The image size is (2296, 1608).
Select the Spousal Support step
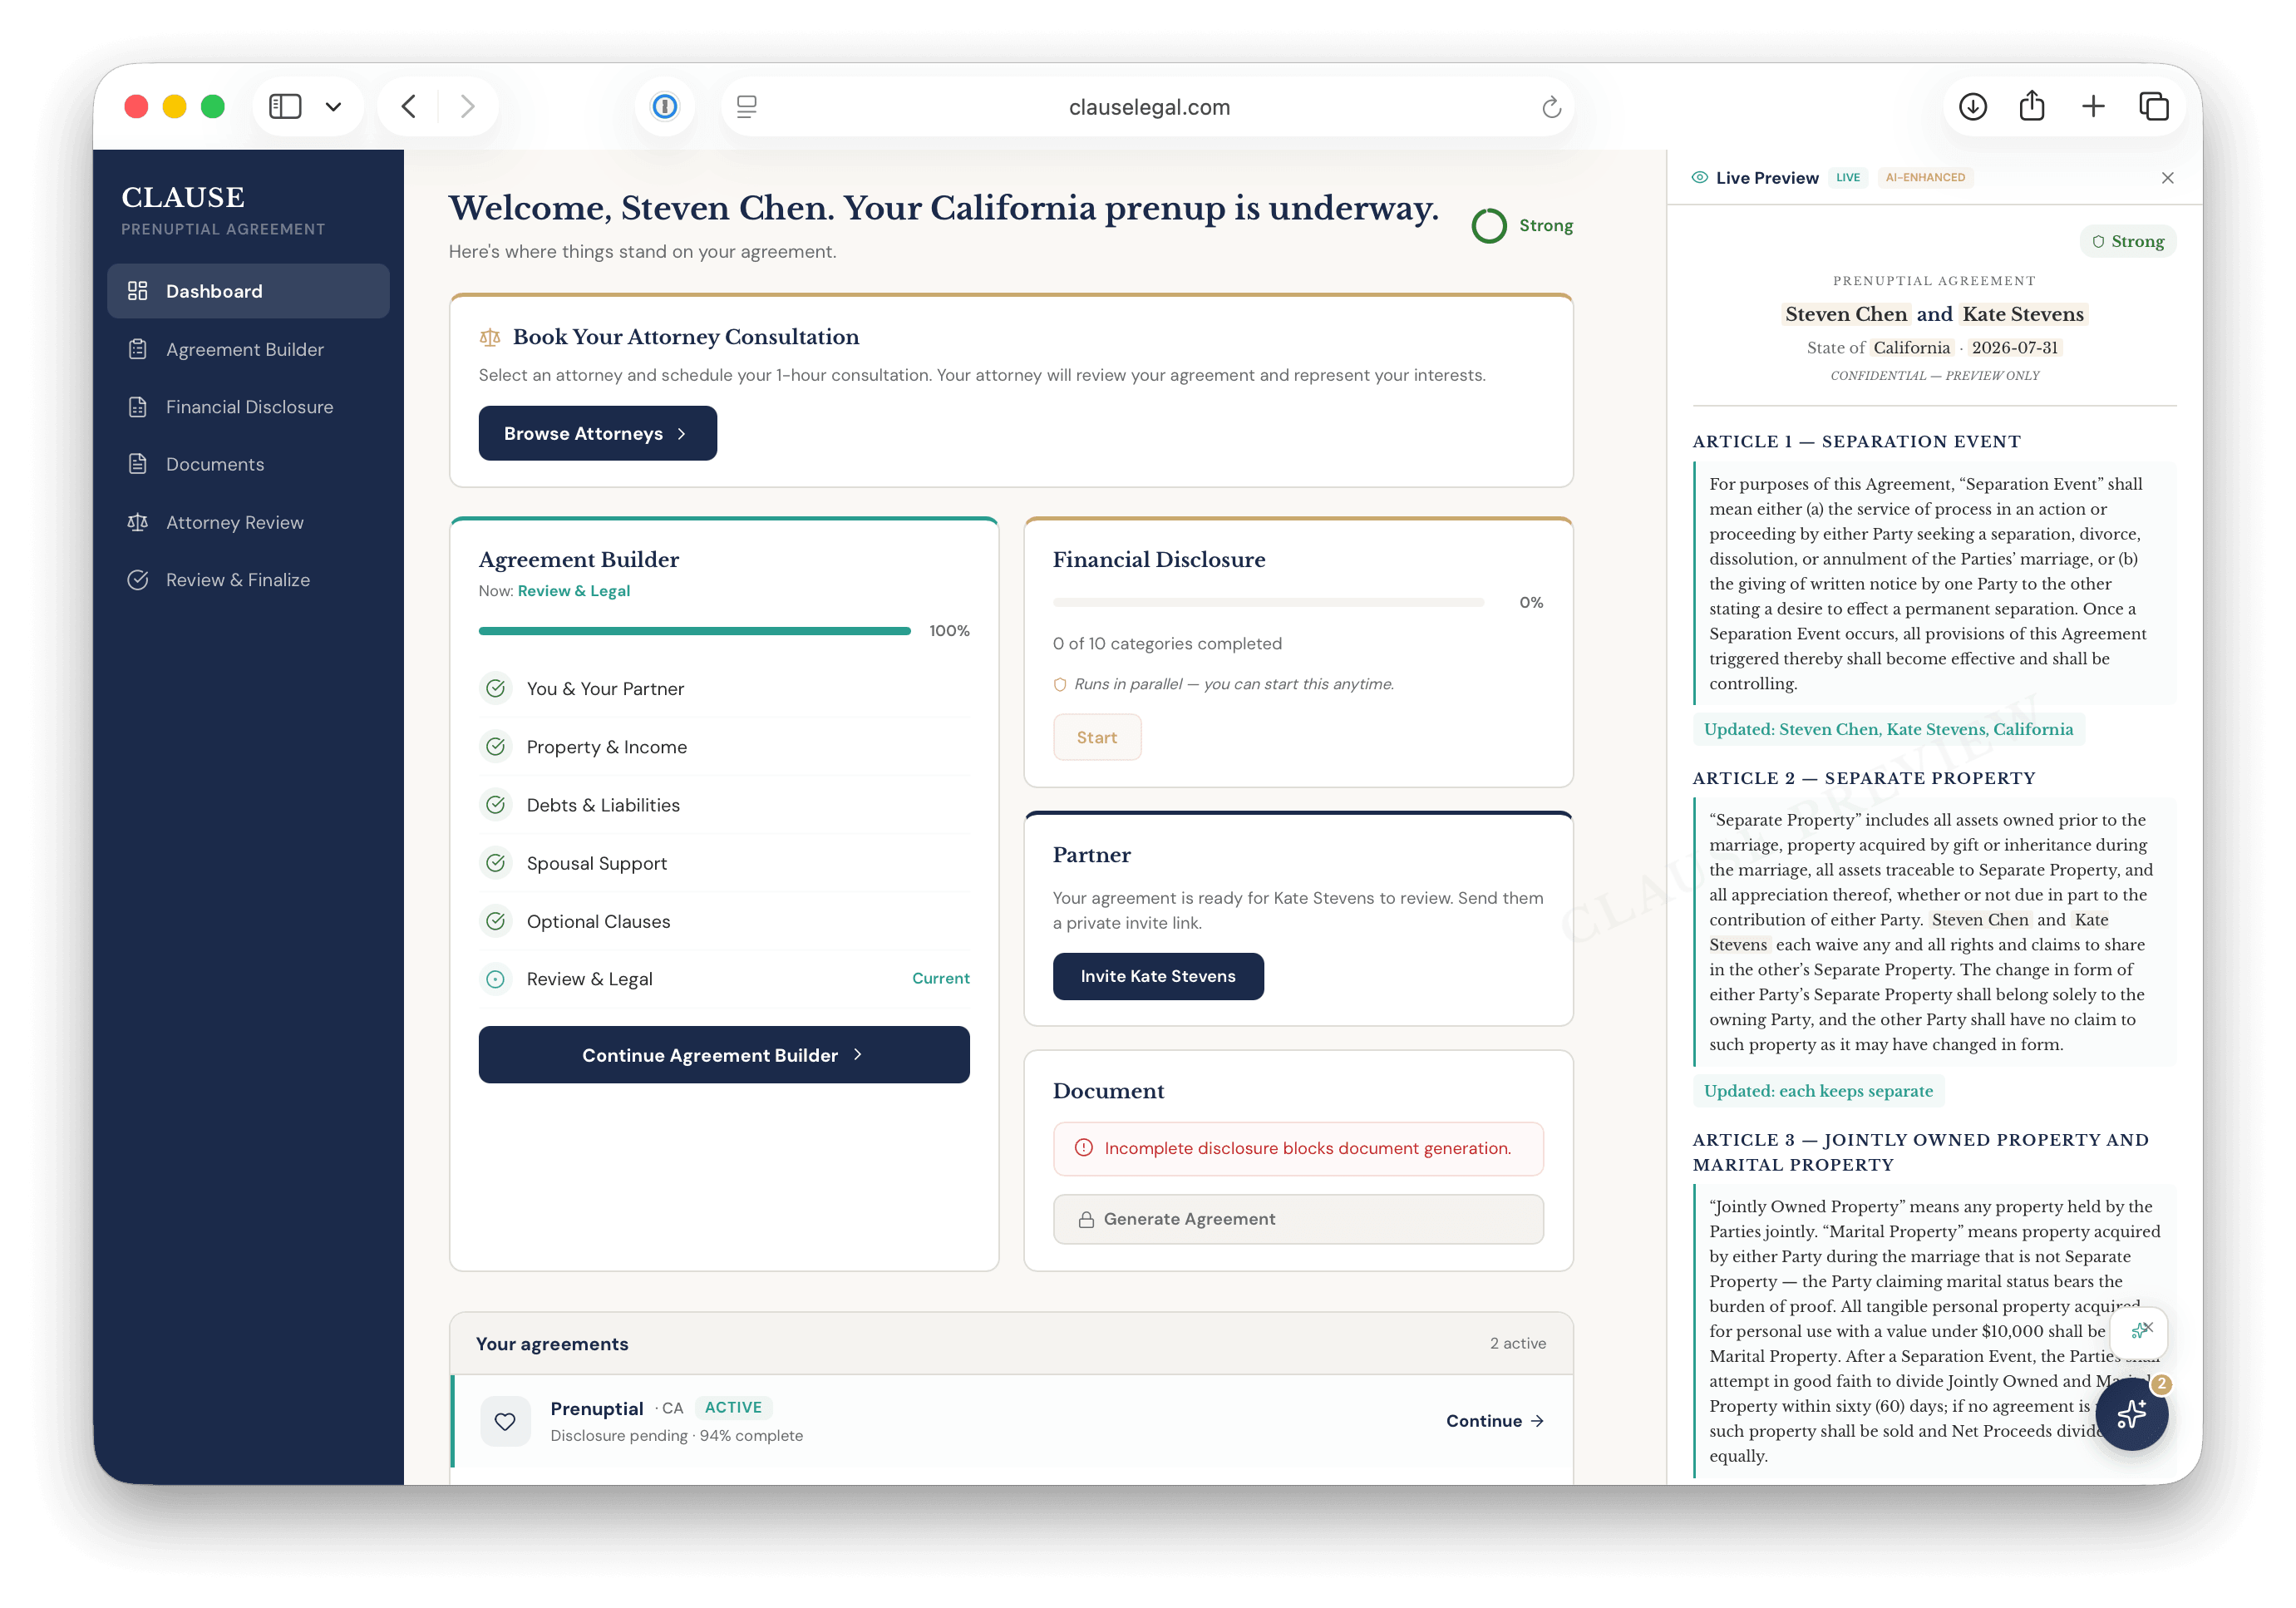(724, 863)
